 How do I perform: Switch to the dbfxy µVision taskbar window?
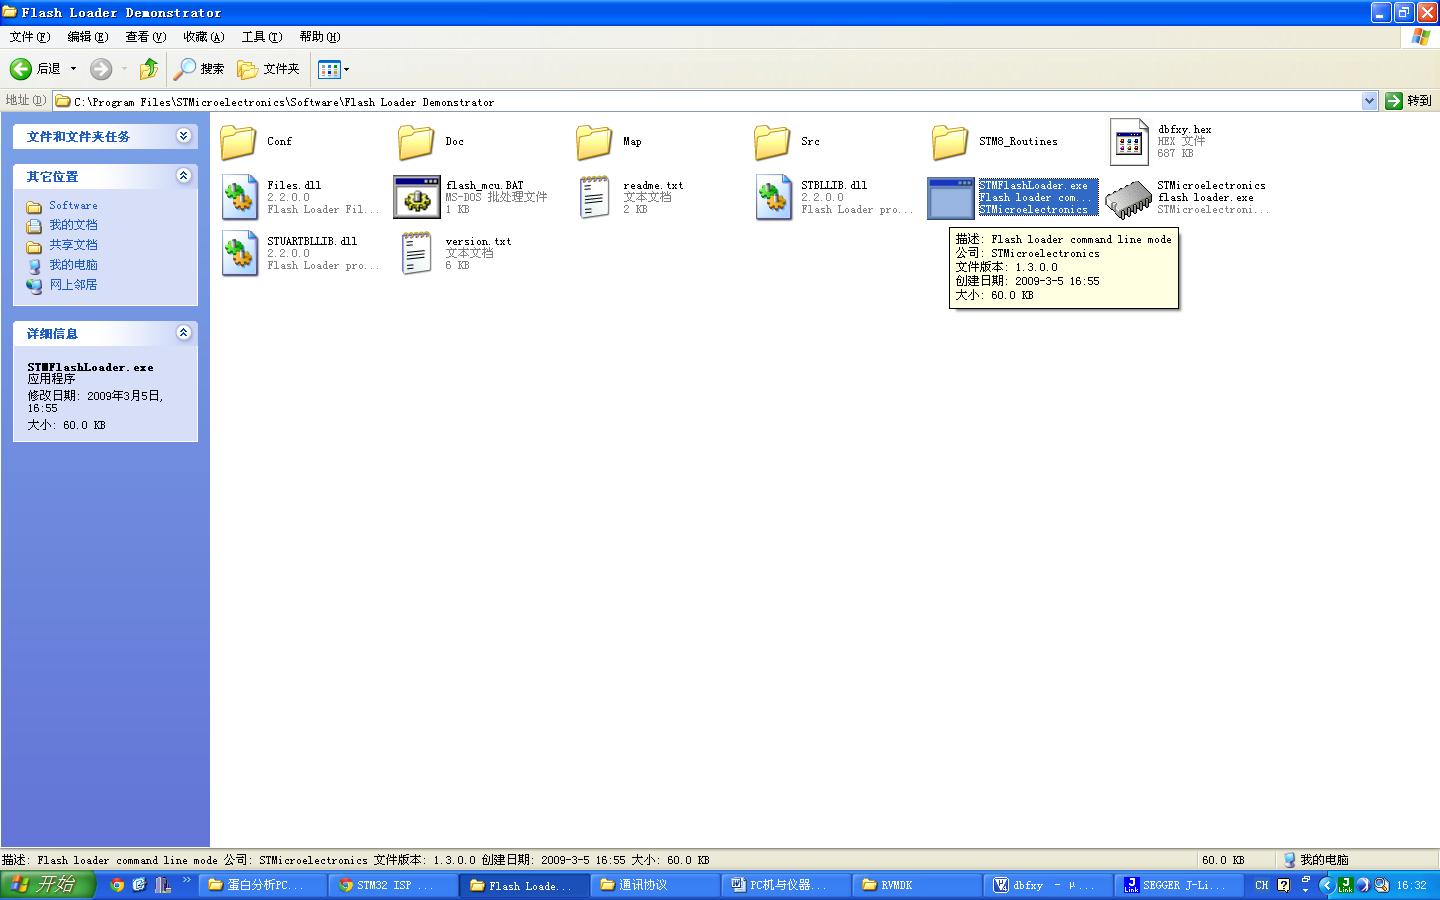pyautogui.click(x=1048, y=885)
